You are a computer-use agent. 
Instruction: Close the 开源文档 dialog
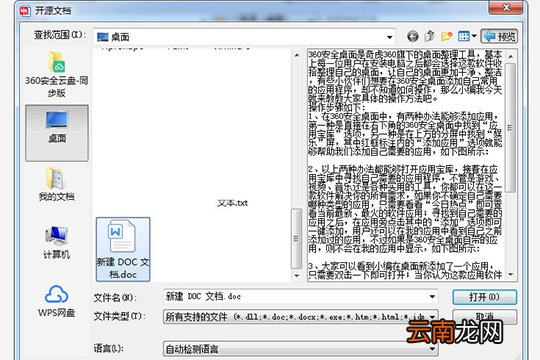(506, 8)
